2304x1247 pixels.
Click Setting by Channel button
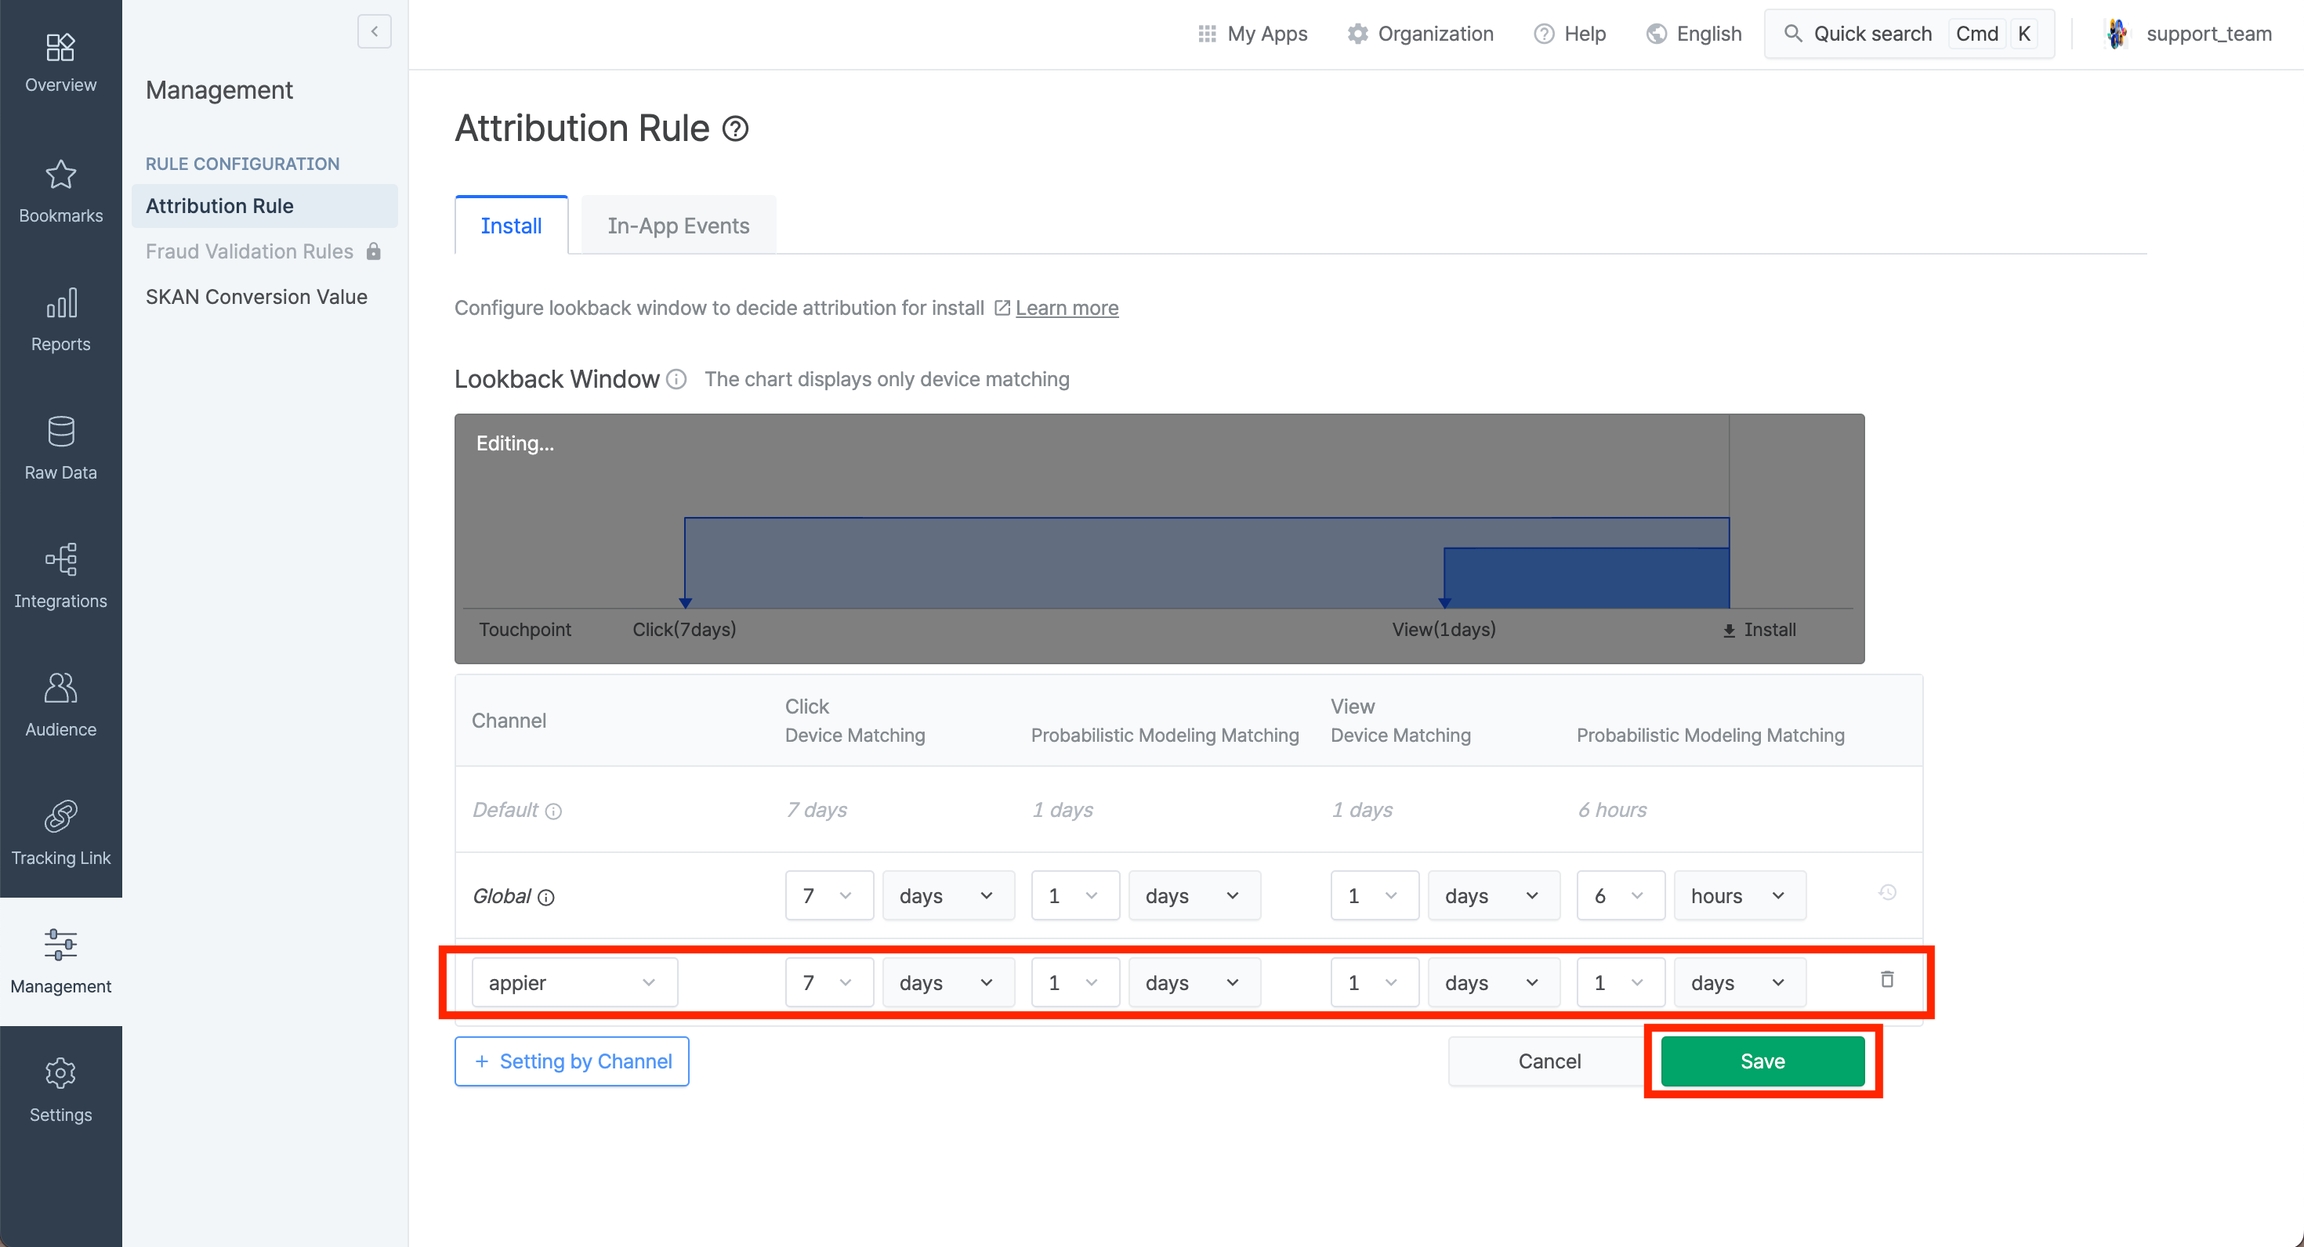click(572, 1061)
